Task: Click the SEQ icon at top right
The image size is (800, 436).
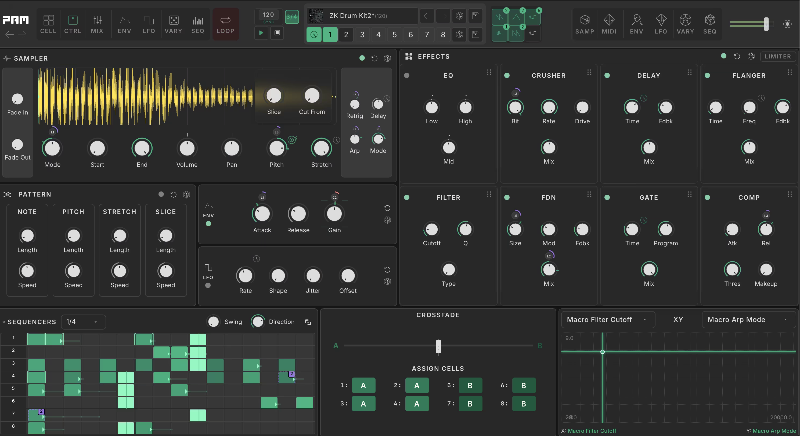Action: (709, 20)
